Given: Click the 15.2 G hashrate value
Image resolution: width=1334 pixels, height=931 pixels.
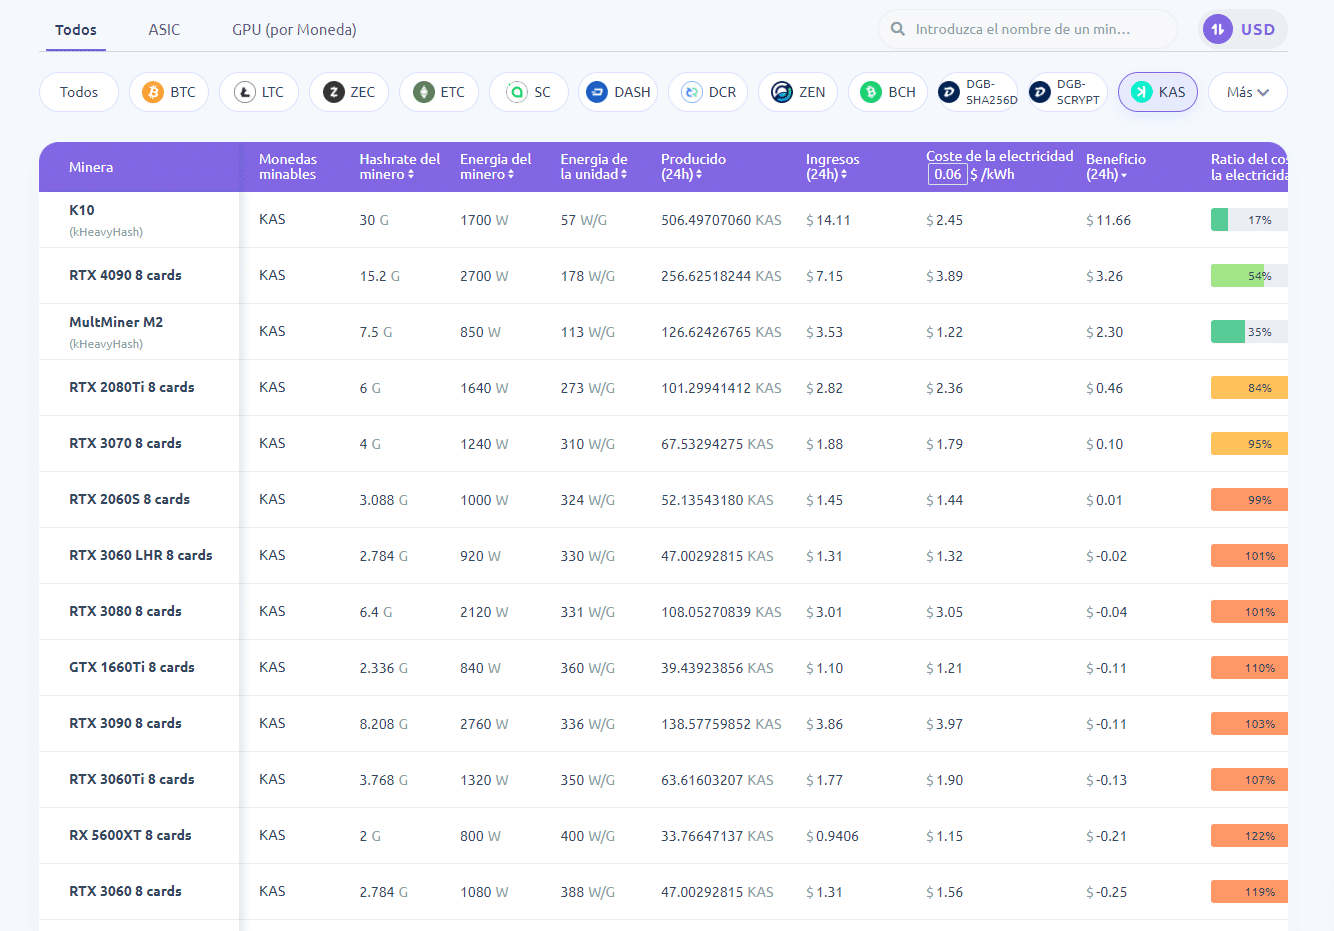Looking at the screenshot, I should (x=380, y=276).
